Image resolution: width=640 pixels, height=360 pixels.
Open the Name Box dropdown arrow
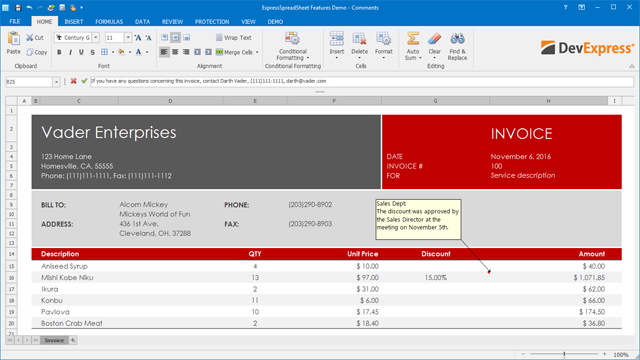[x=56, y=82]
